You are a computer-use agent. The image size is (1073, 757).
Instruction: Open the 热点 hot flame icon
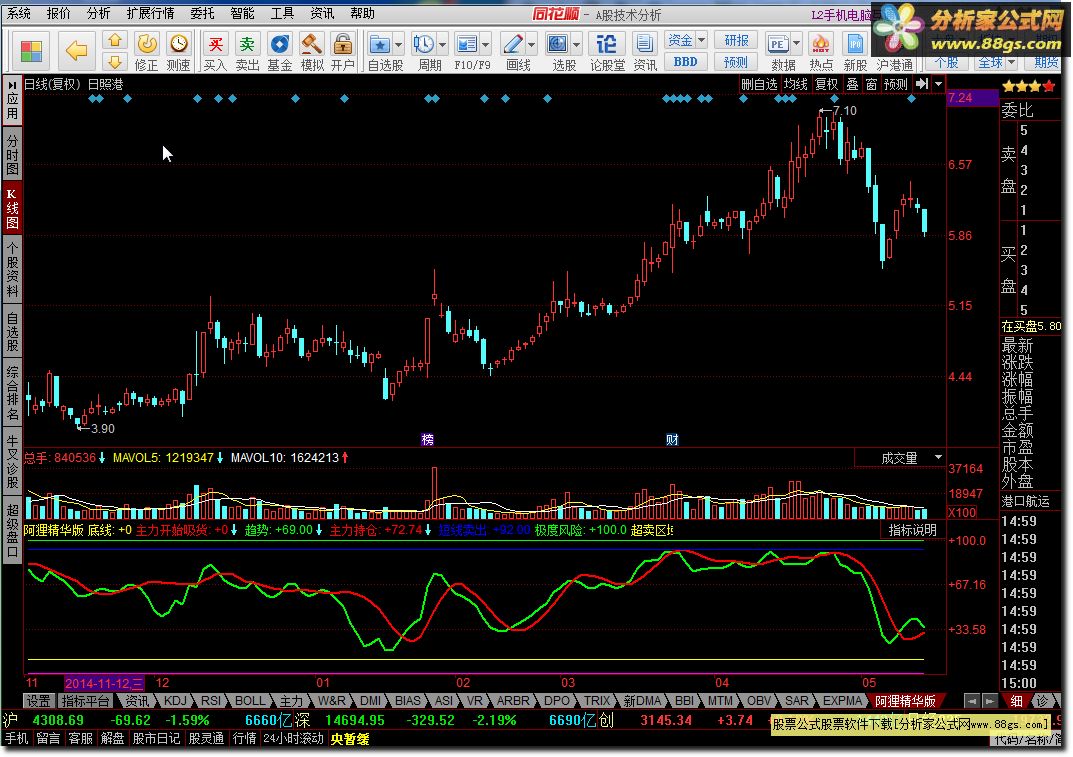(x=820, y=44)
